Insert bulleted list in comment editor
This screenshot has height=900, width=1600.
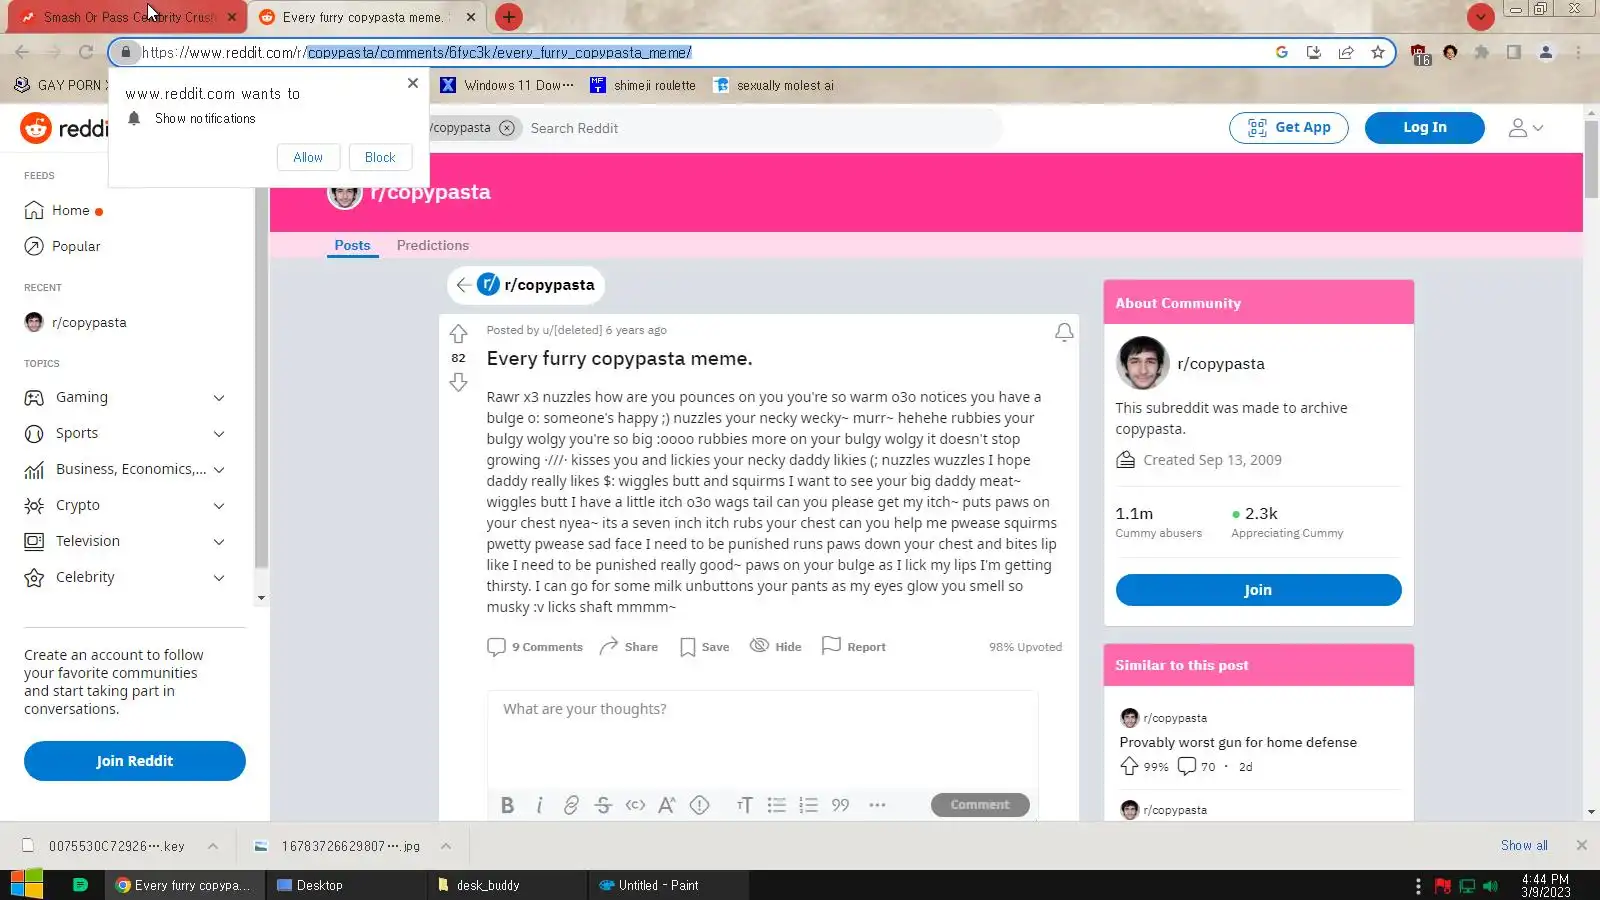click(x=776, y=805)
